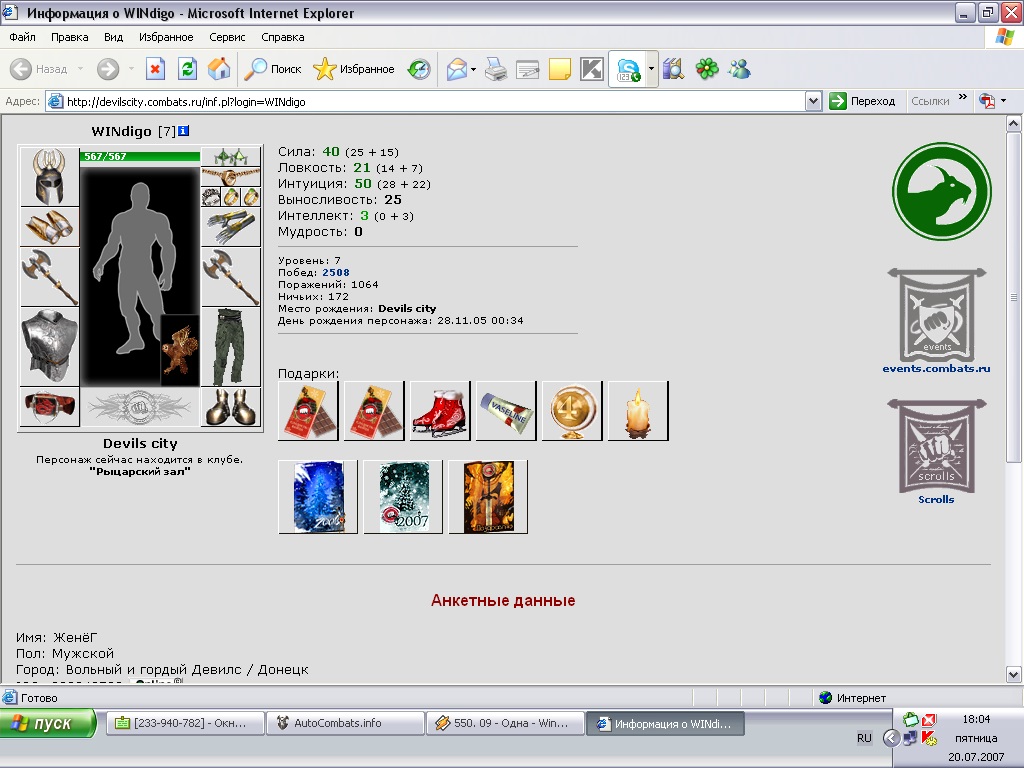Open the Scrolls link
The height and width of the screenshot is (768, 1024).
(936, 500)
